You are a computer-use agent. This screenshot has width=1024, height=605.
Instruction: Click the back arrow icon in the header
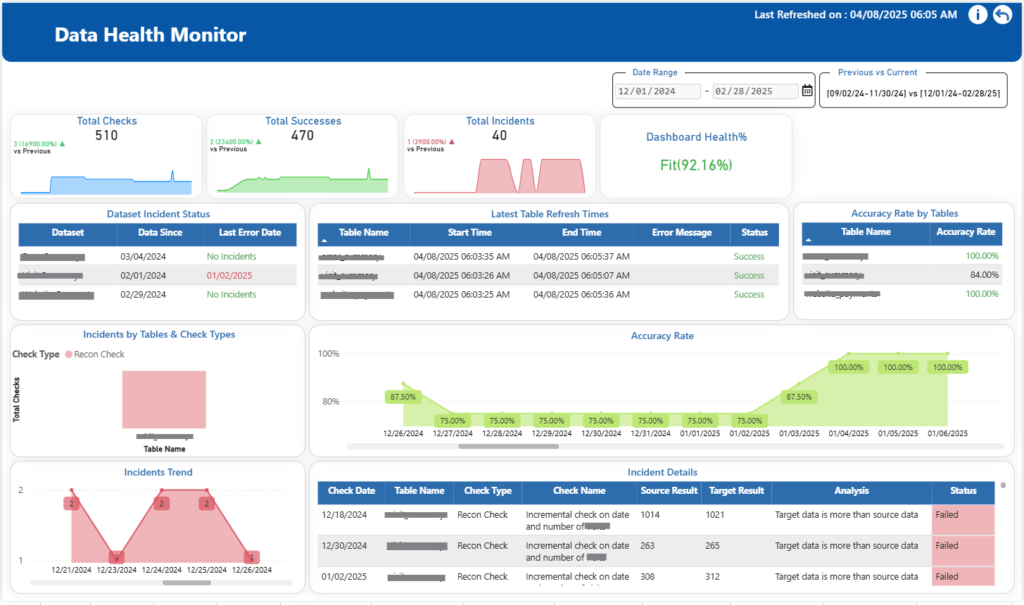click(x=1001, y=15)
